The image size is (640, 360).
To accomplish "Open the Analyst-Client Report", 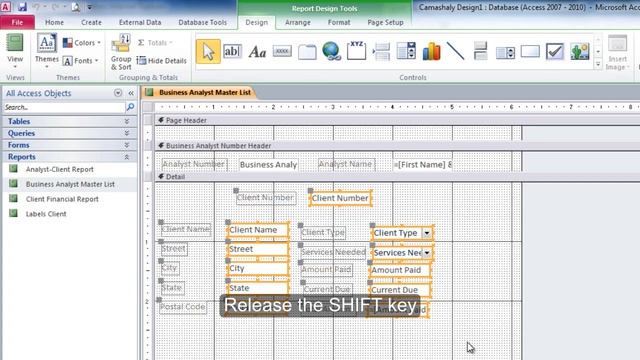I will [x=60, y=169].
